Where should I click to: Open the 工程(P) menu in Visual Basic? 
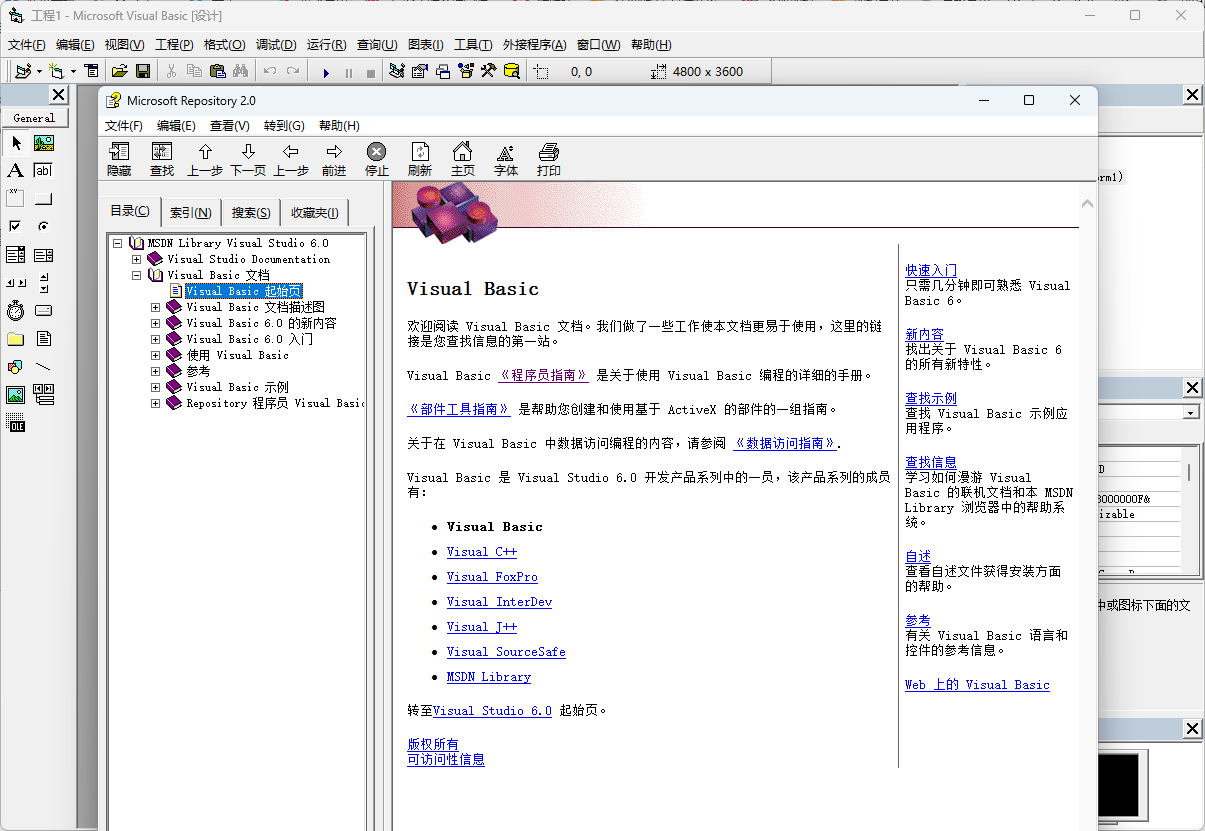coord(174,45)
